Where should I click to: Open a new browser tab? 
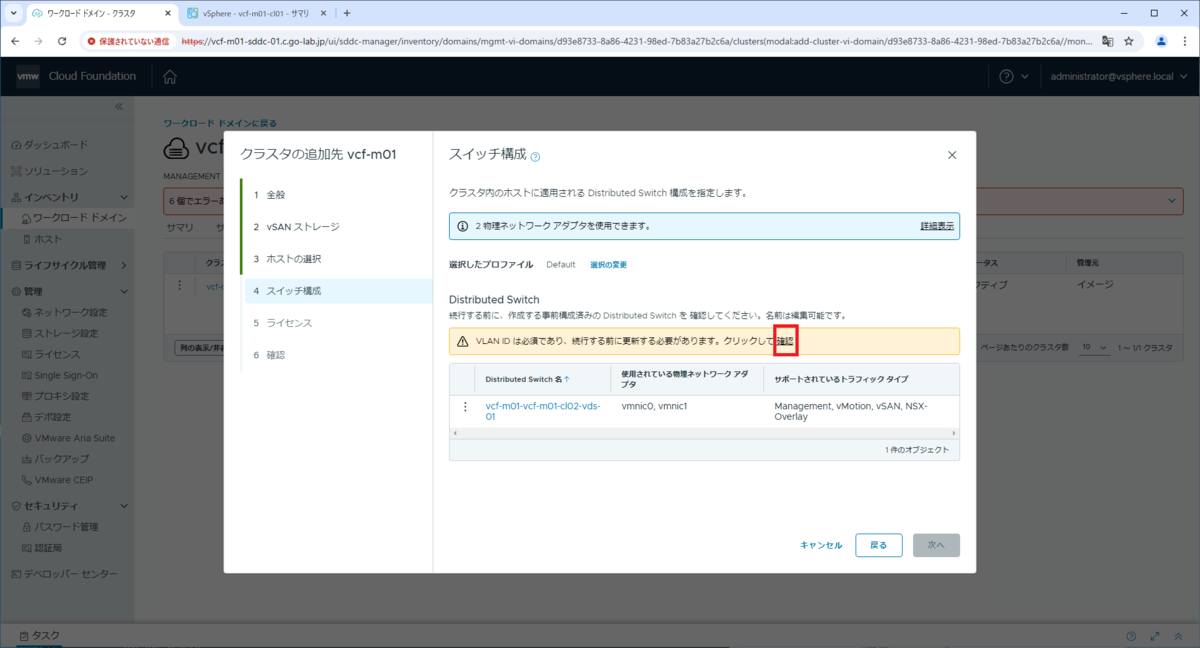347,13
